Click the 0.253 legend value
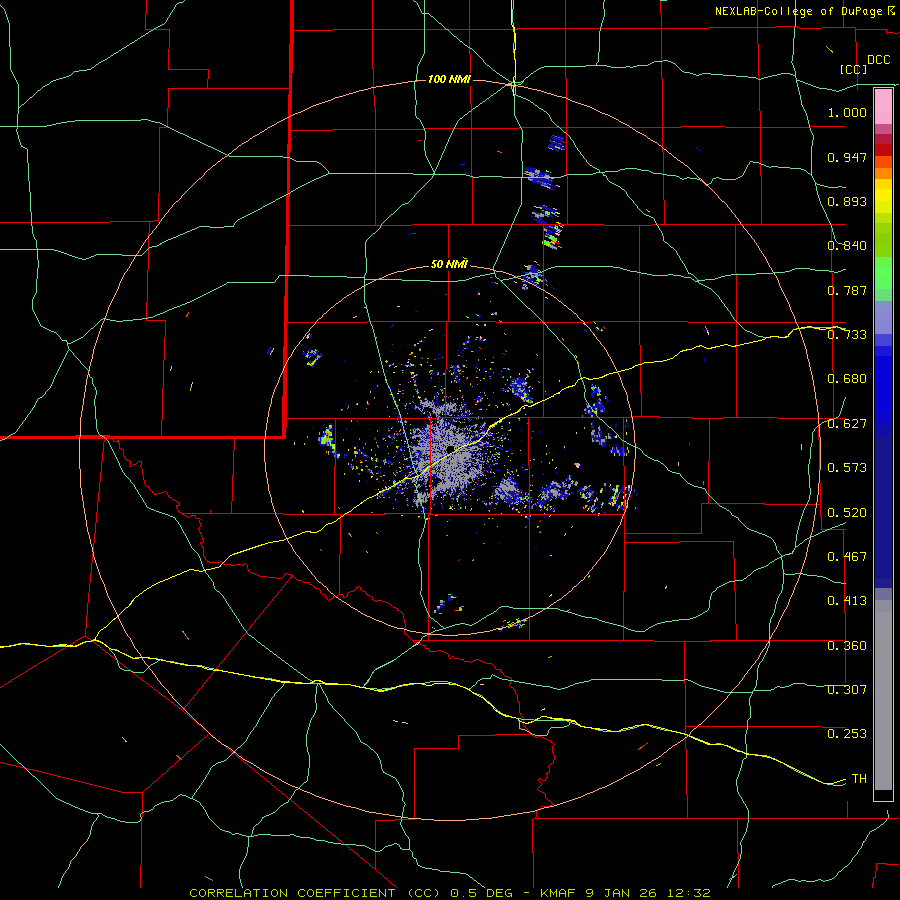Viewport: 900px width, 900px height. 847,734
